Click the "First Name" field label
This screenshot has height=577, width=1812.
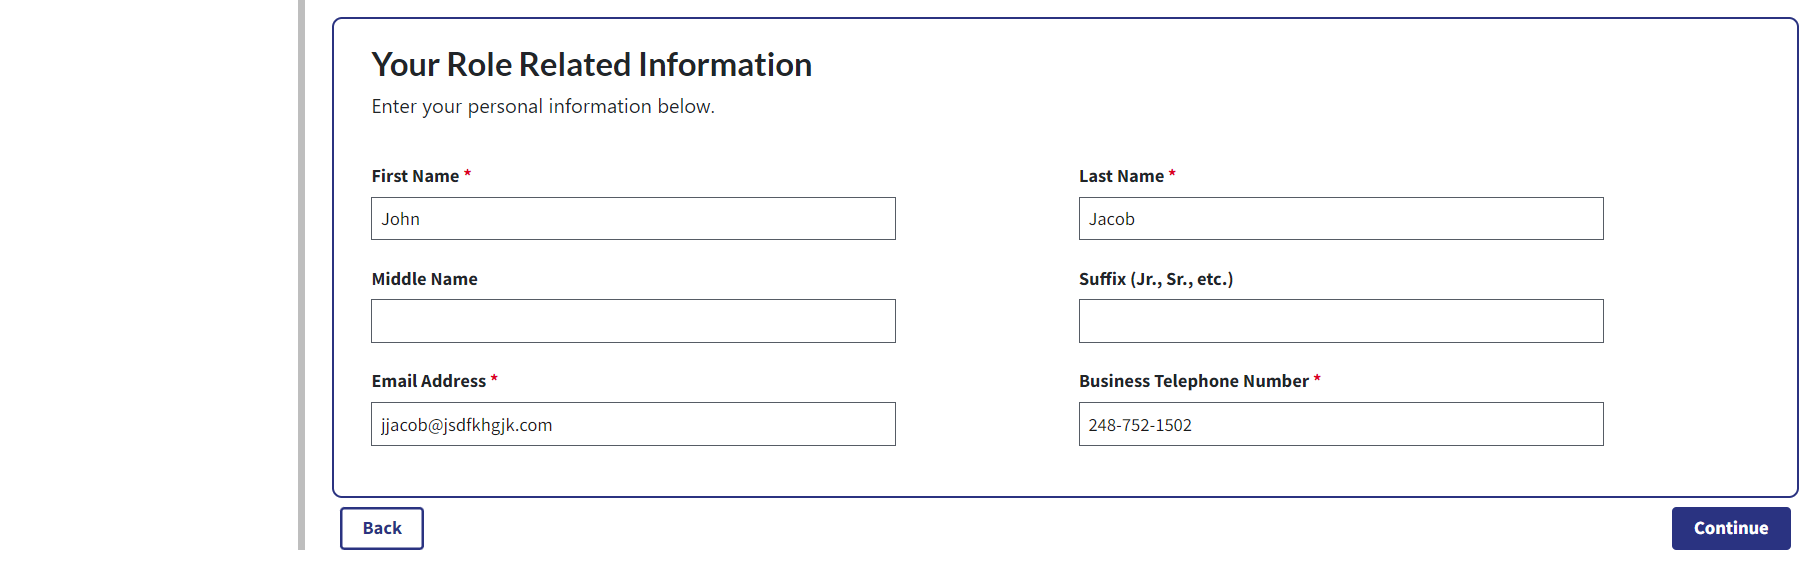(x=415, y=176)
